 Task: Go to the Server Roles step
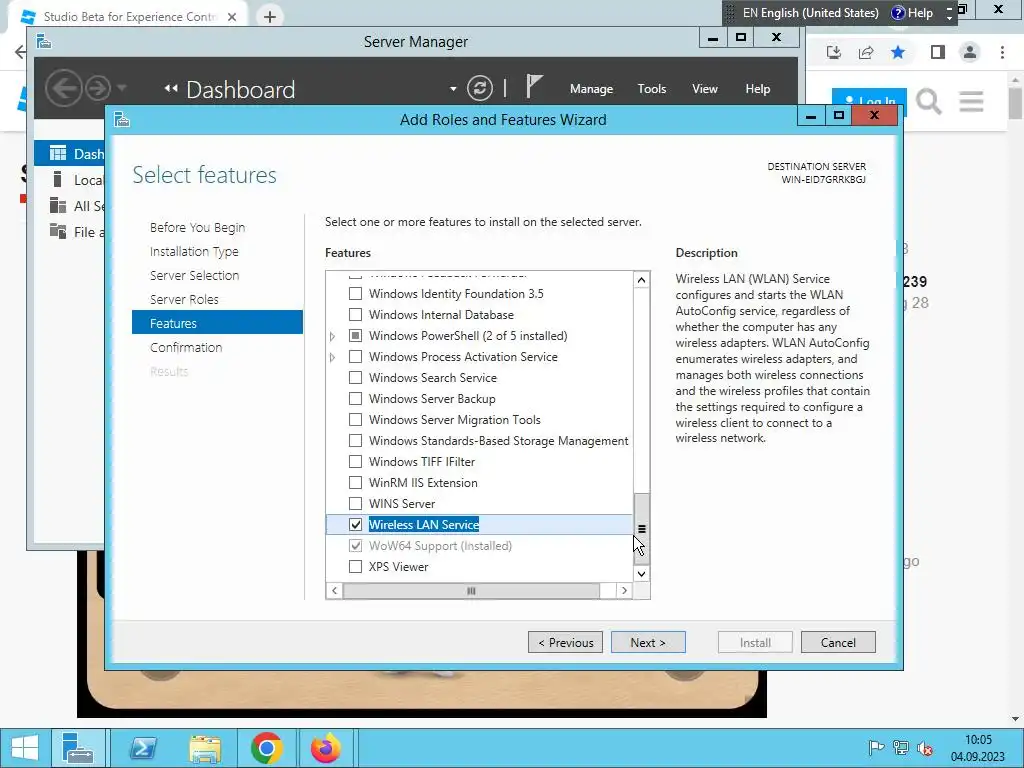[184, 299]
